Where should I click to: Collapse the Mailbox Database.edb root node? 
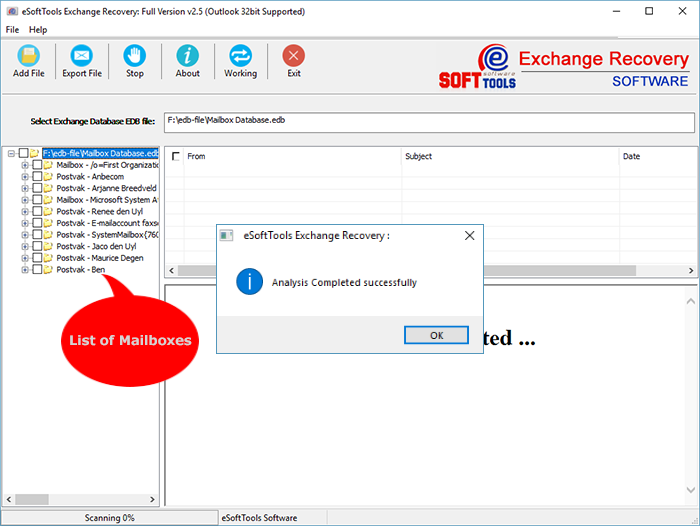click(11, 153)
